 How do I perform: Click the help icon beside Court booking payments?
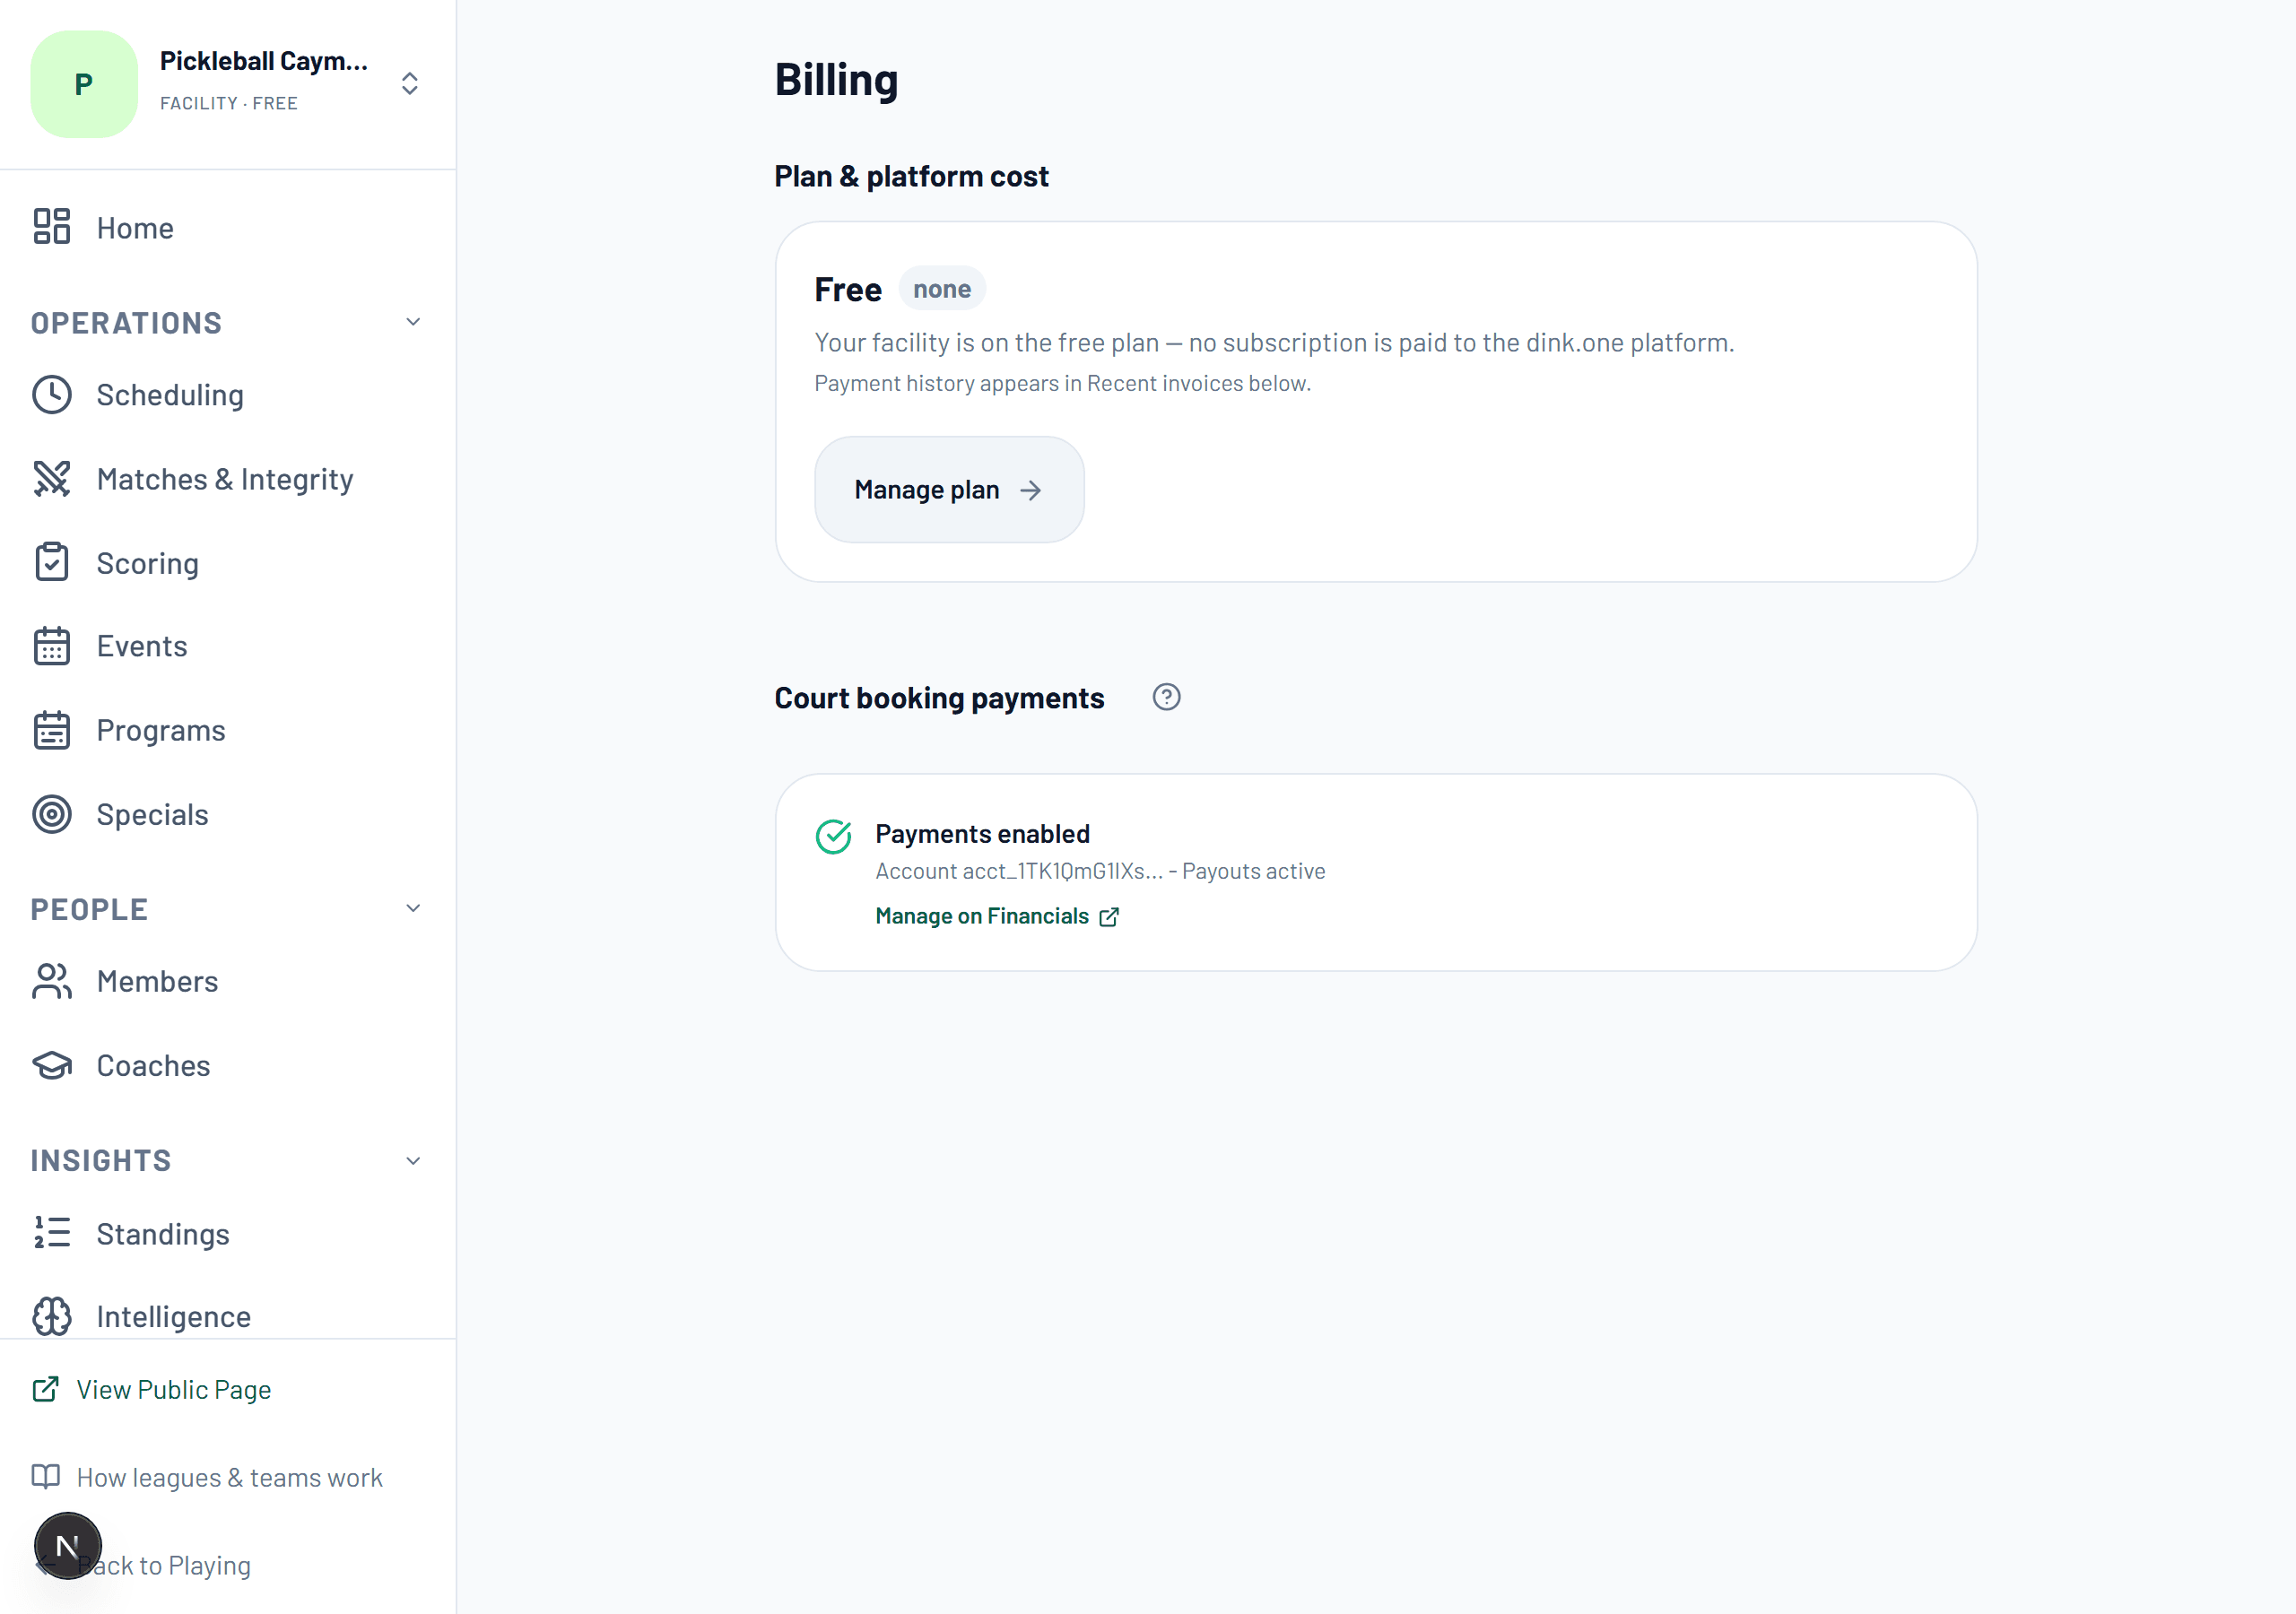point(1166,697)
